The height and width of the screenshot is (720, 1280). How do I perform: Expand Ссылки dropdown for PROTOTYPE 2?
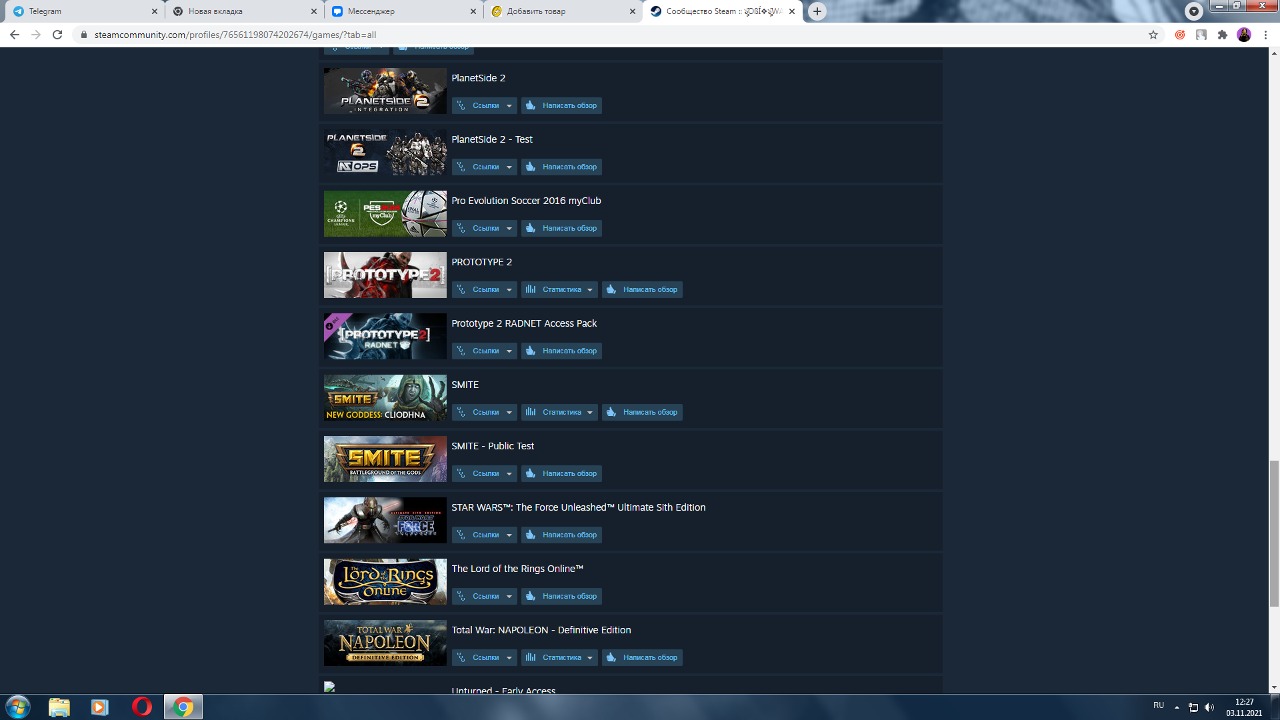[484, 289]
